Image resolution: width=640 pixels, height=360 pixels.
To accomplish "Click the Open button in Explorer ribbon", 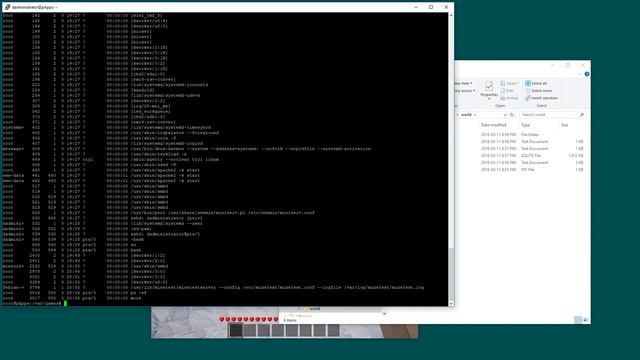I will point(509,83).
